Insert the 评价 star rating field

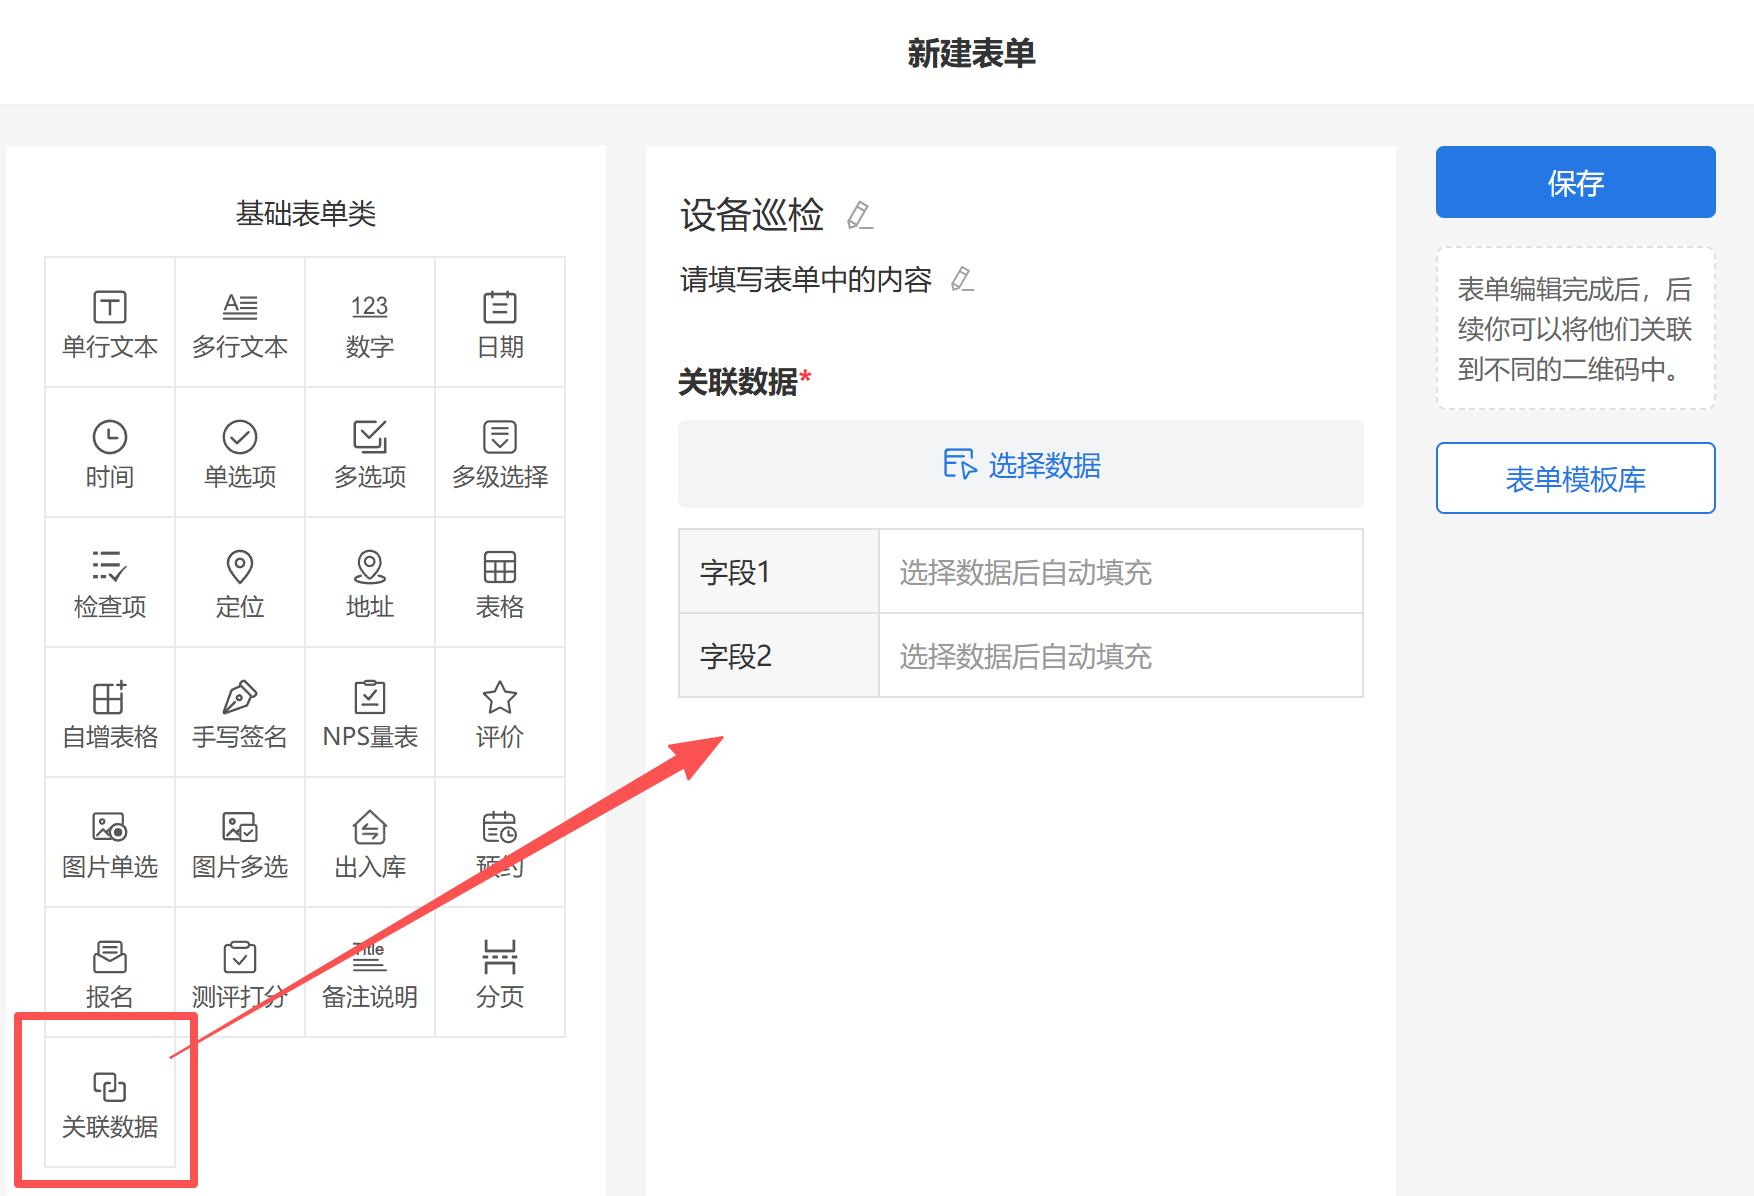point(500,712)
